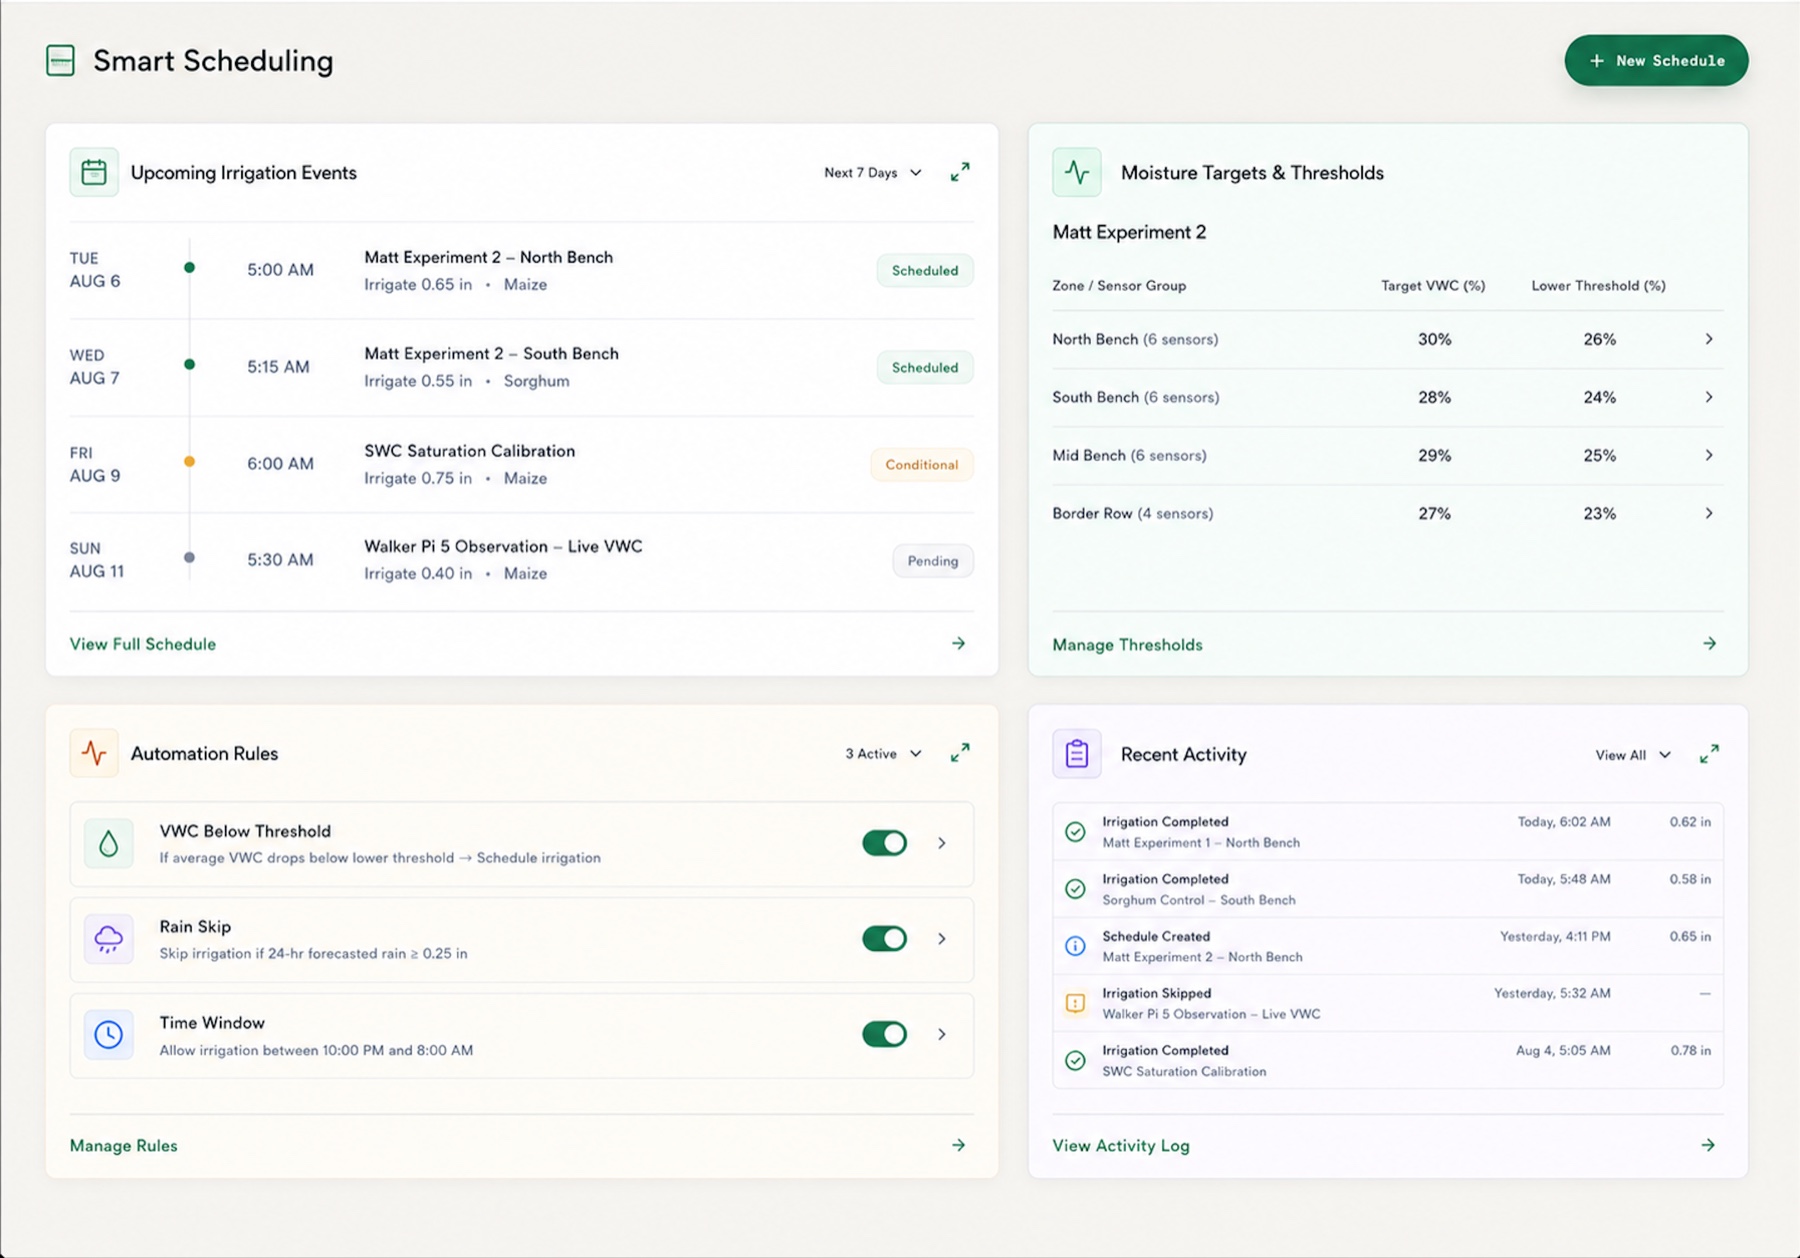Expand the Automation Rules panel
The image size is (1800, 1258).
click(960, 753)
